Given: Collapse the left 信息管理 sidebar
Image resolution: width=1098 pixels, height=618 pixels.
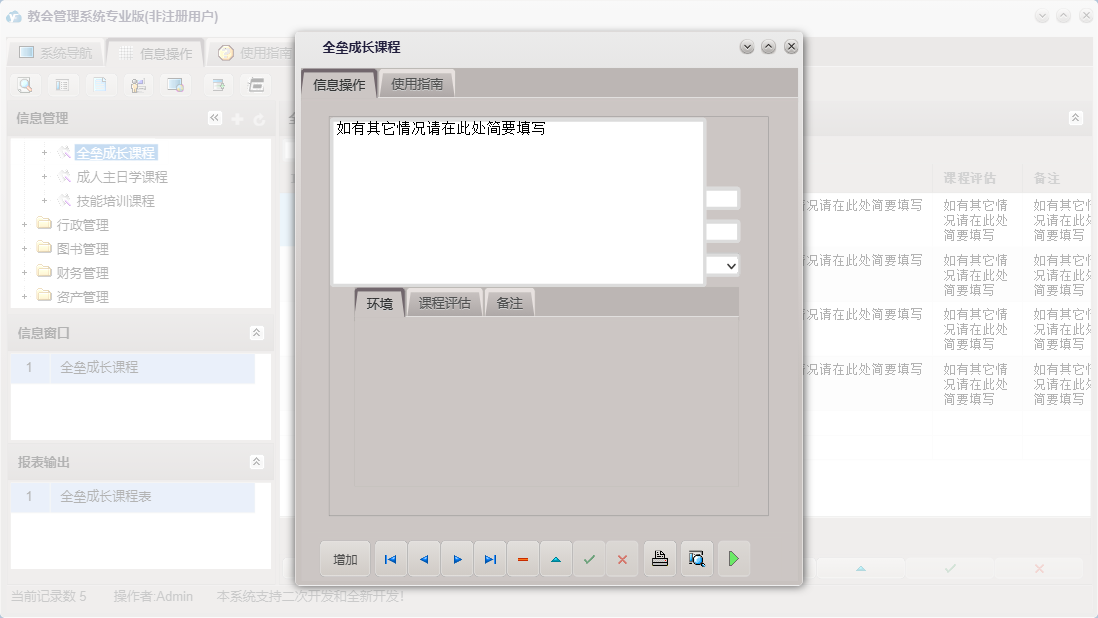Looking at the screenshot, I should click(x=214, y=117).
